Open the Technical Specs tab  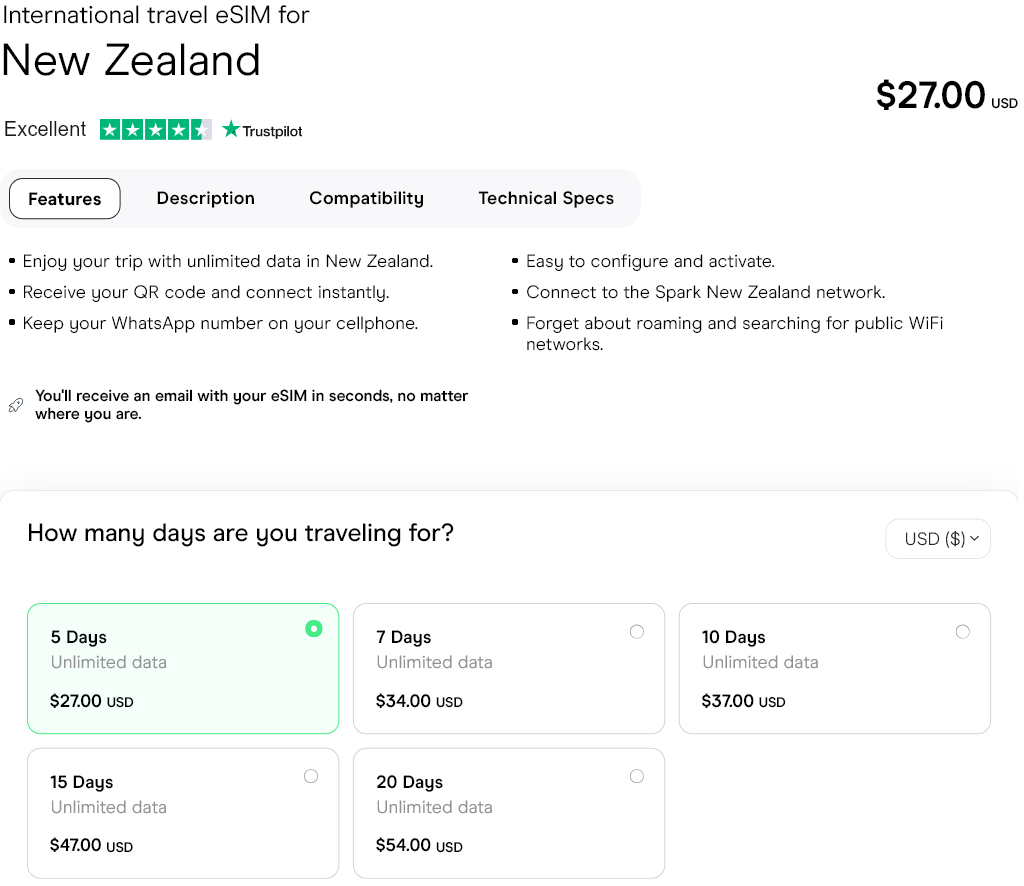click(x=546, y=198)
